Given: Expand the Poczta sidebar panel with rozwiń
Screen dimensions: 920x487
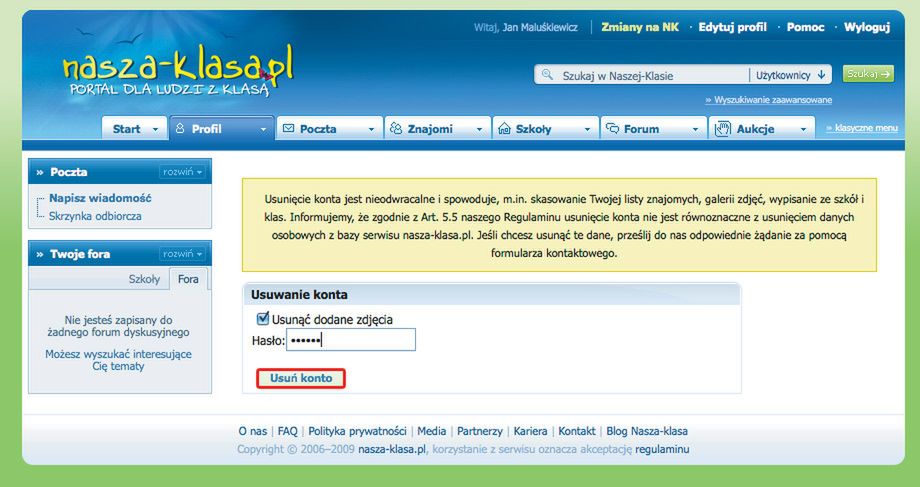Looking at the screenshot, I should 182,172.
